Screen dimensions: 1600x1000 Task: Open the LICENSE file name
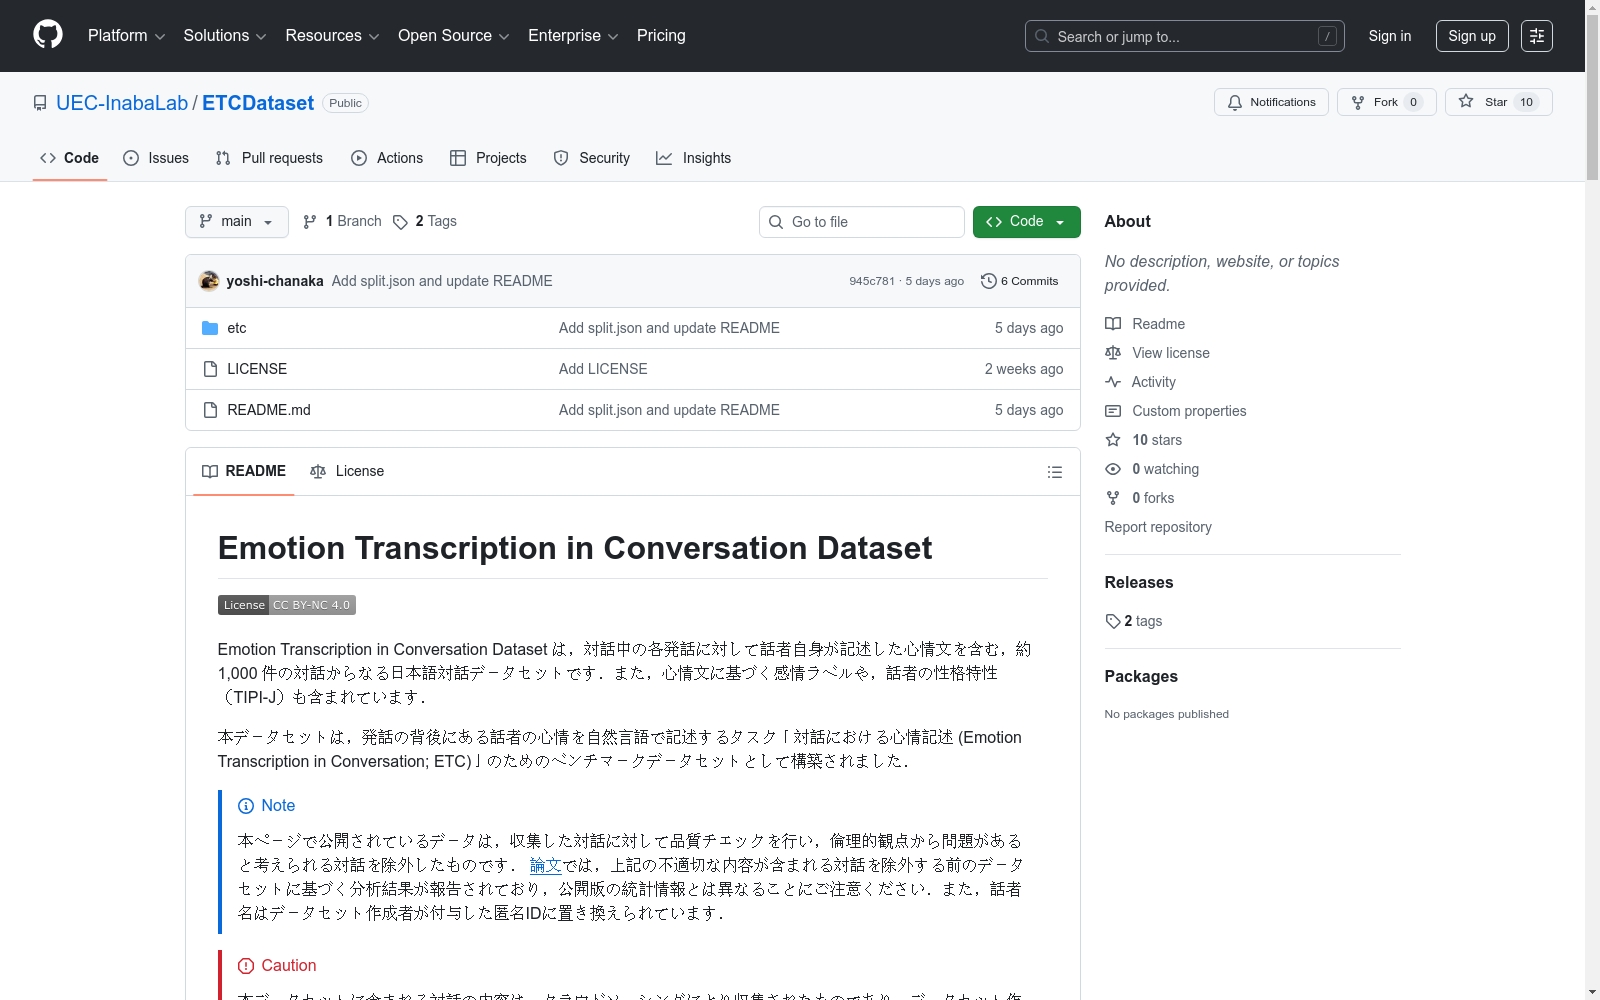pyautogui.click(x=257, y=369)
